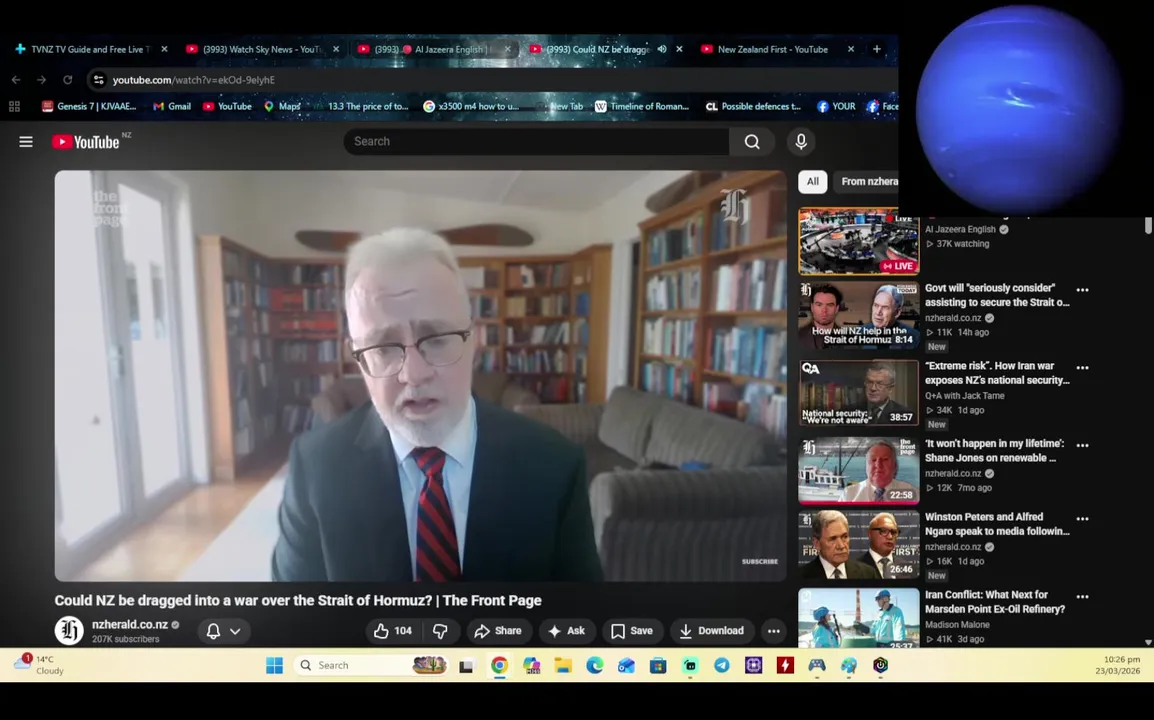Image resolution: width=1154 pixels, height=720 pixels.
Task: Open Possible defences bookmark
Action: (754, 107)
